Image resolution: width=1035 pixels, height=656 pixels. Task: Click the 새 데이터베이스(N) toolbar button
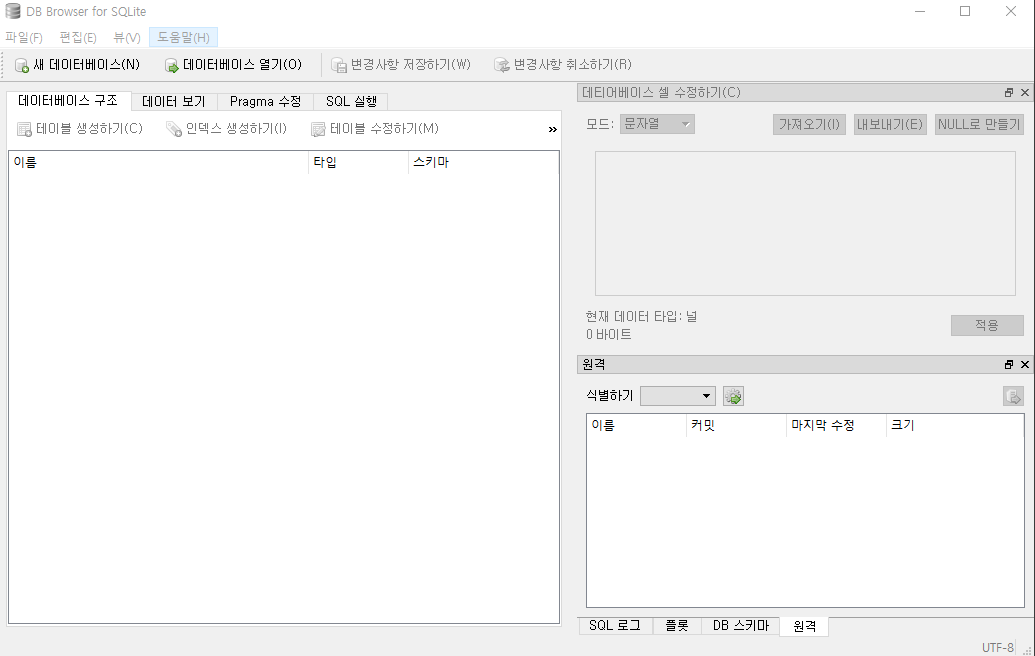pyautogui.click(x=77, y=65)
